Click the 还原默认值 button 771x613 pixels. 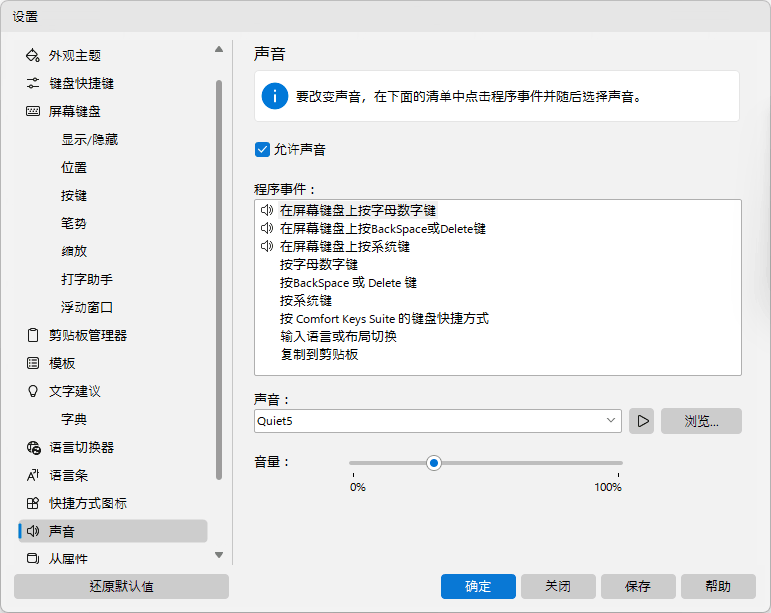click(121, 586)
